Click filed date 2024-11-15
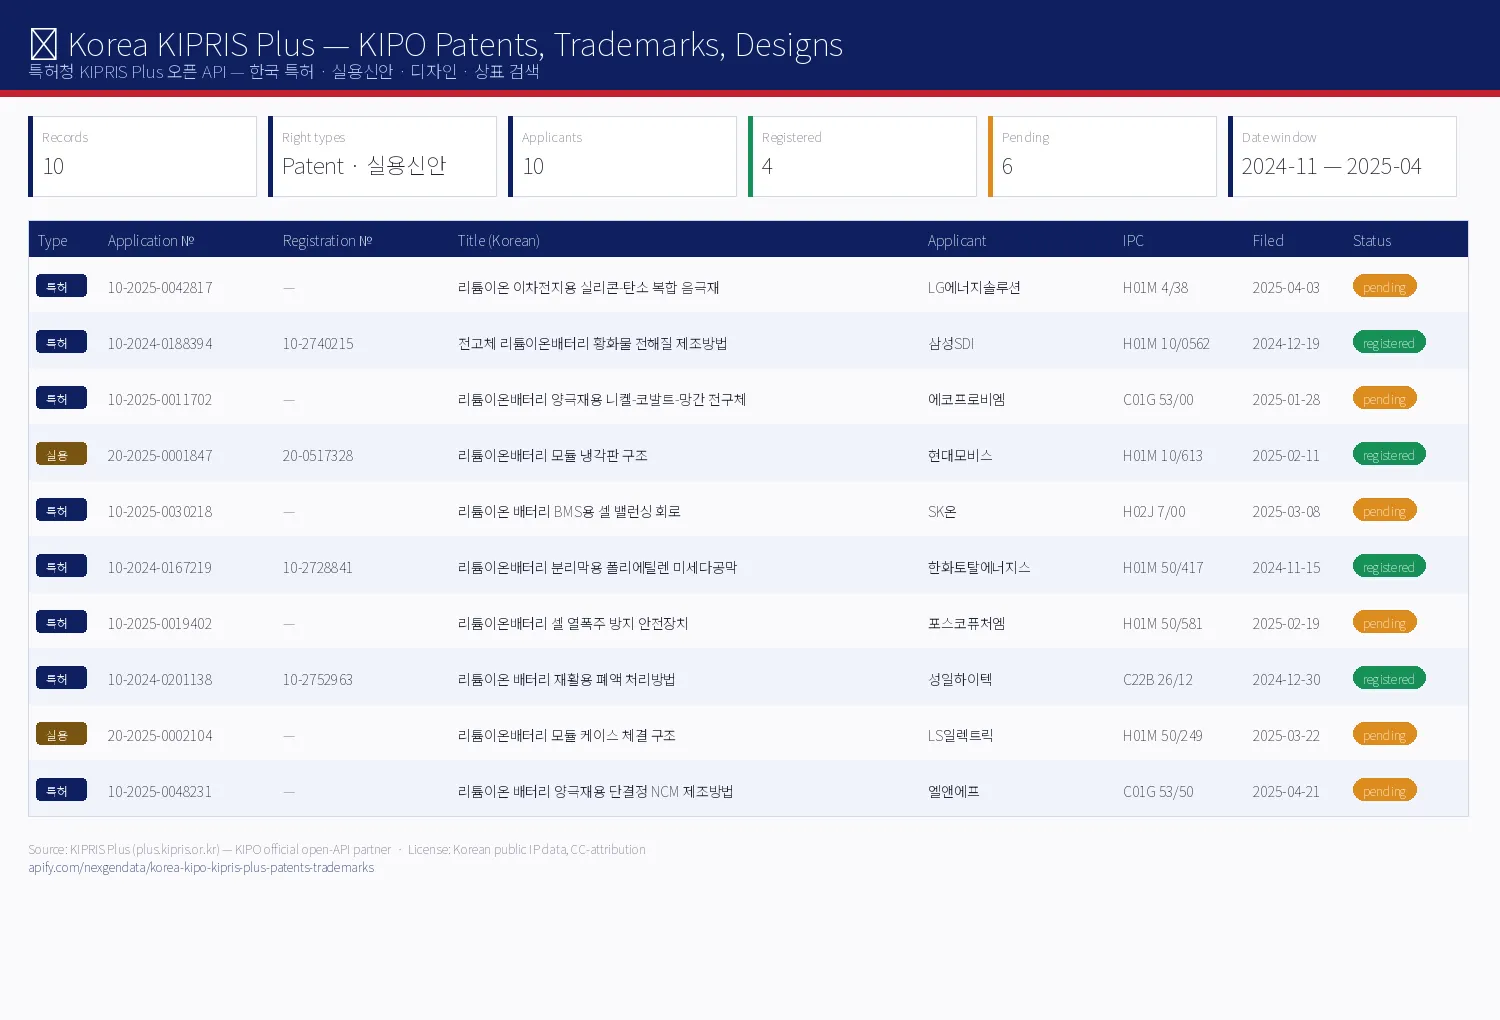Viewport: 1500px width, 1020px height. pyautogui.click(x=1286, y=568)
